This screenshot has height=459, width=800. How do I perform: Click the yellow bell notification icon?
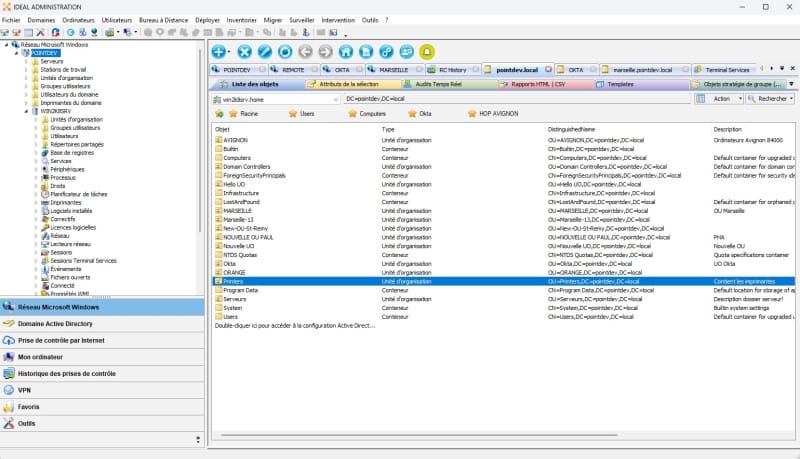click(427, 51)
